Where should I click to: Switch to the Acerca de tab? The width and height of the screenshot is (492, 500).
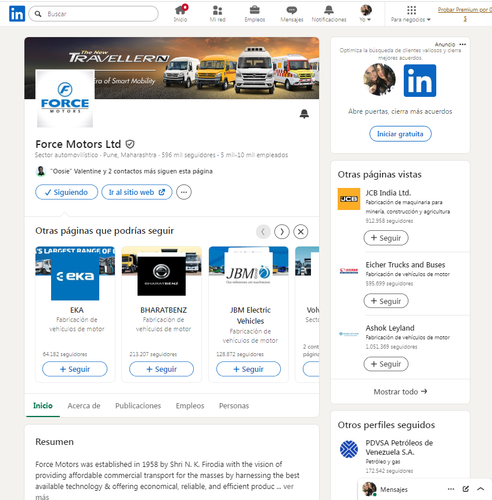coord(84,406)
